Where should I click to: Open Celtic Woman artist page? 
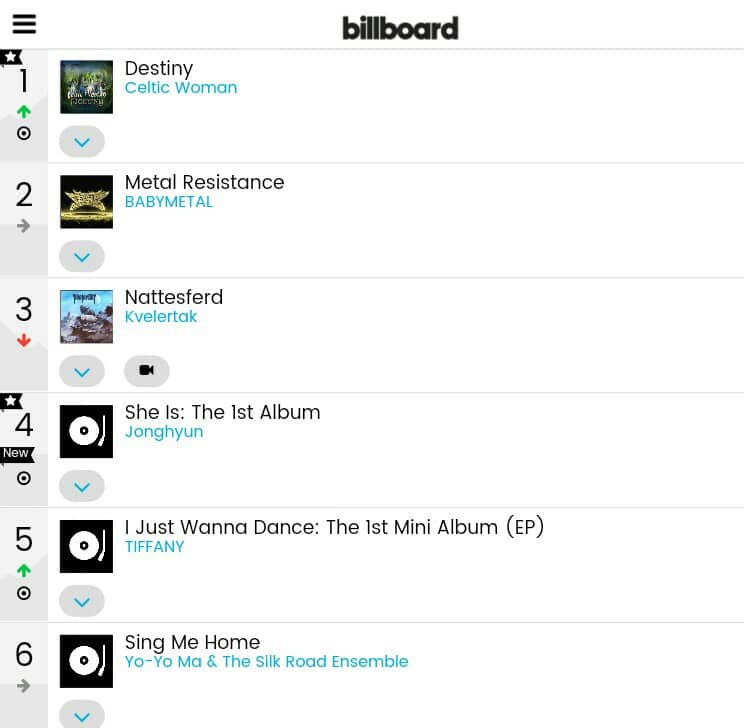pos(181,88)
